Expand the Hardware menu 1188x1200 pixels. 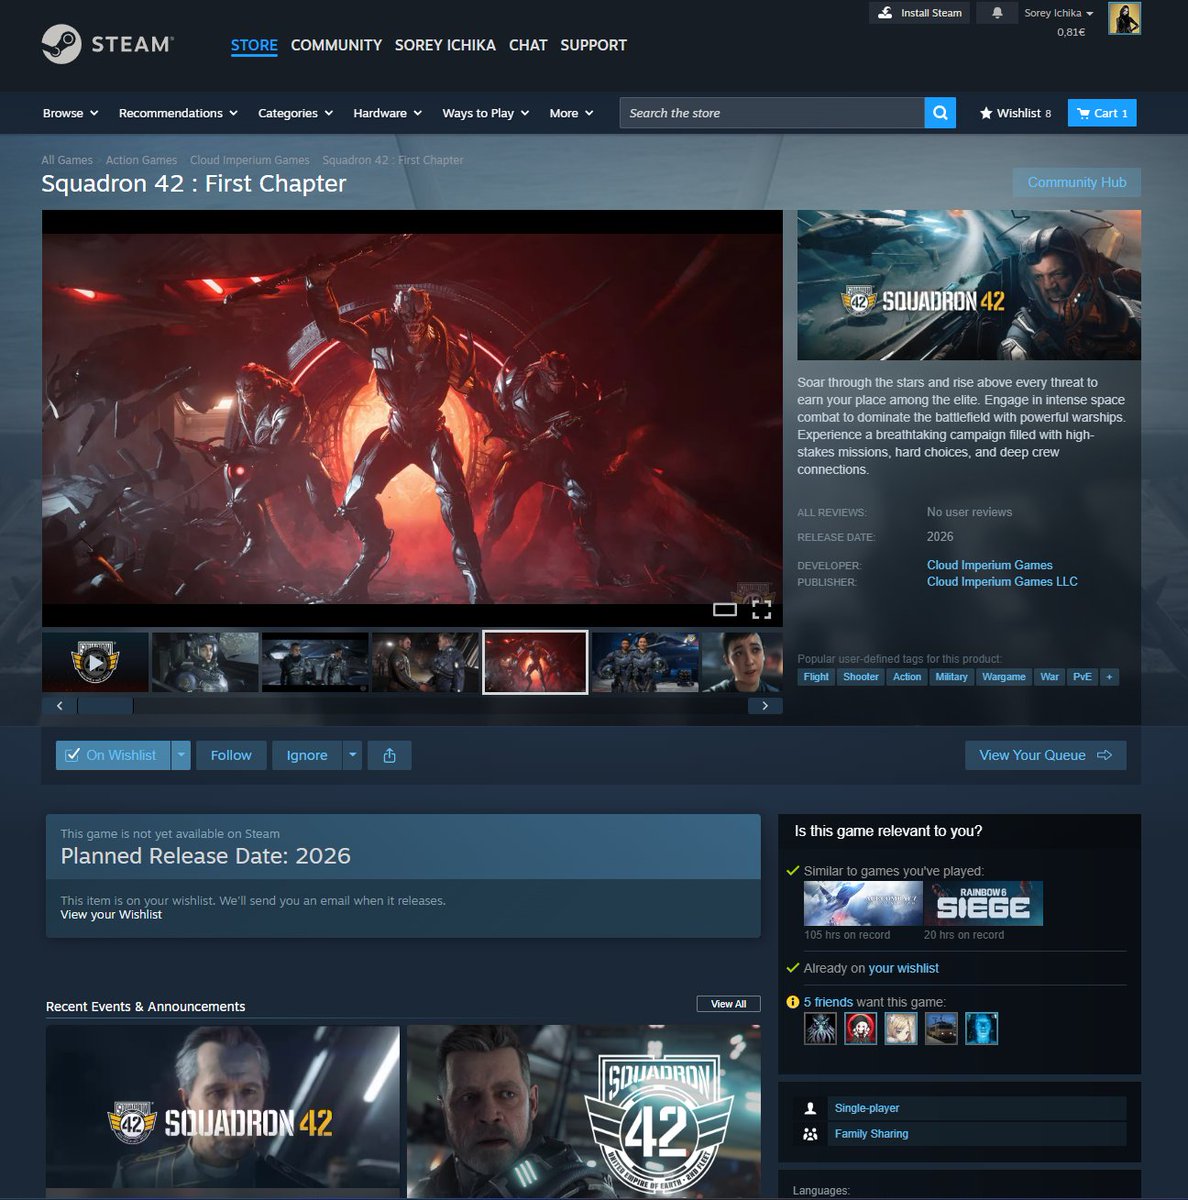(x=387, y=113)
